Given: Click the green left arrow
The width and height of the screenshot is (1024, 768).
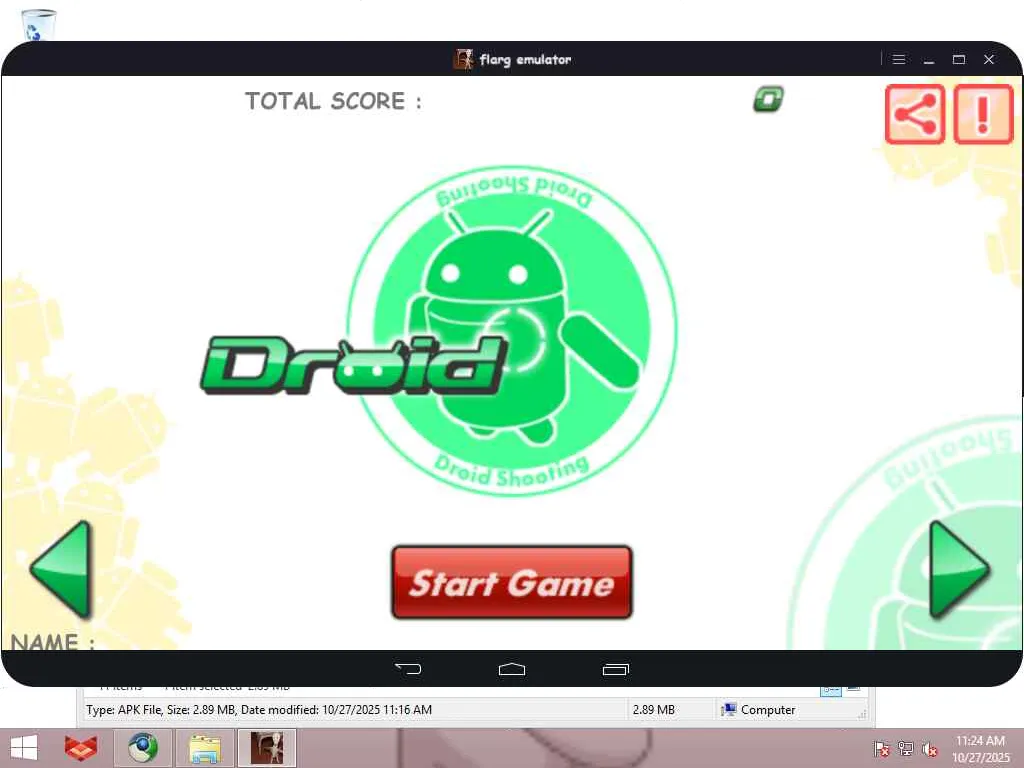Looking at the screenshot, I should pos(61,569).
